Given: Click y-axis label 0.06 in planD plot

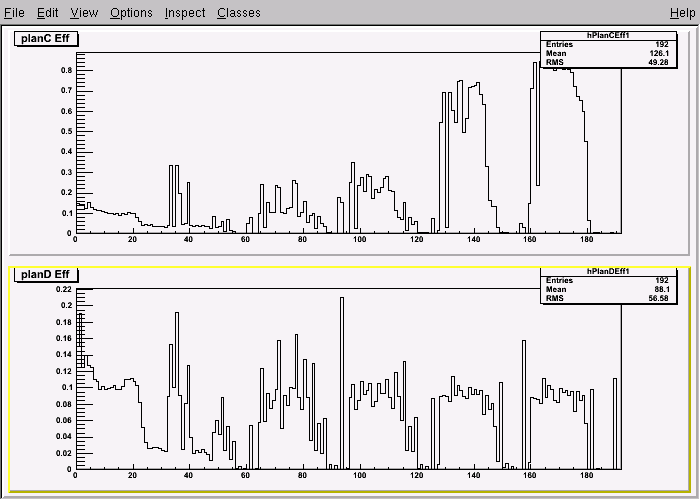Looking at the screenshot, I should (x=64, y=420).
